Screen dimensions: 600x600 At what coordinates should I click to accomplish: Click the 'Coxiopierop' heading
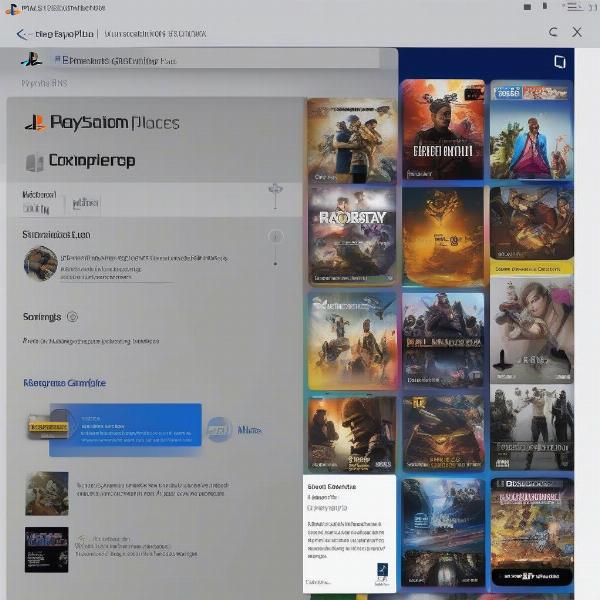coord(92,161)
